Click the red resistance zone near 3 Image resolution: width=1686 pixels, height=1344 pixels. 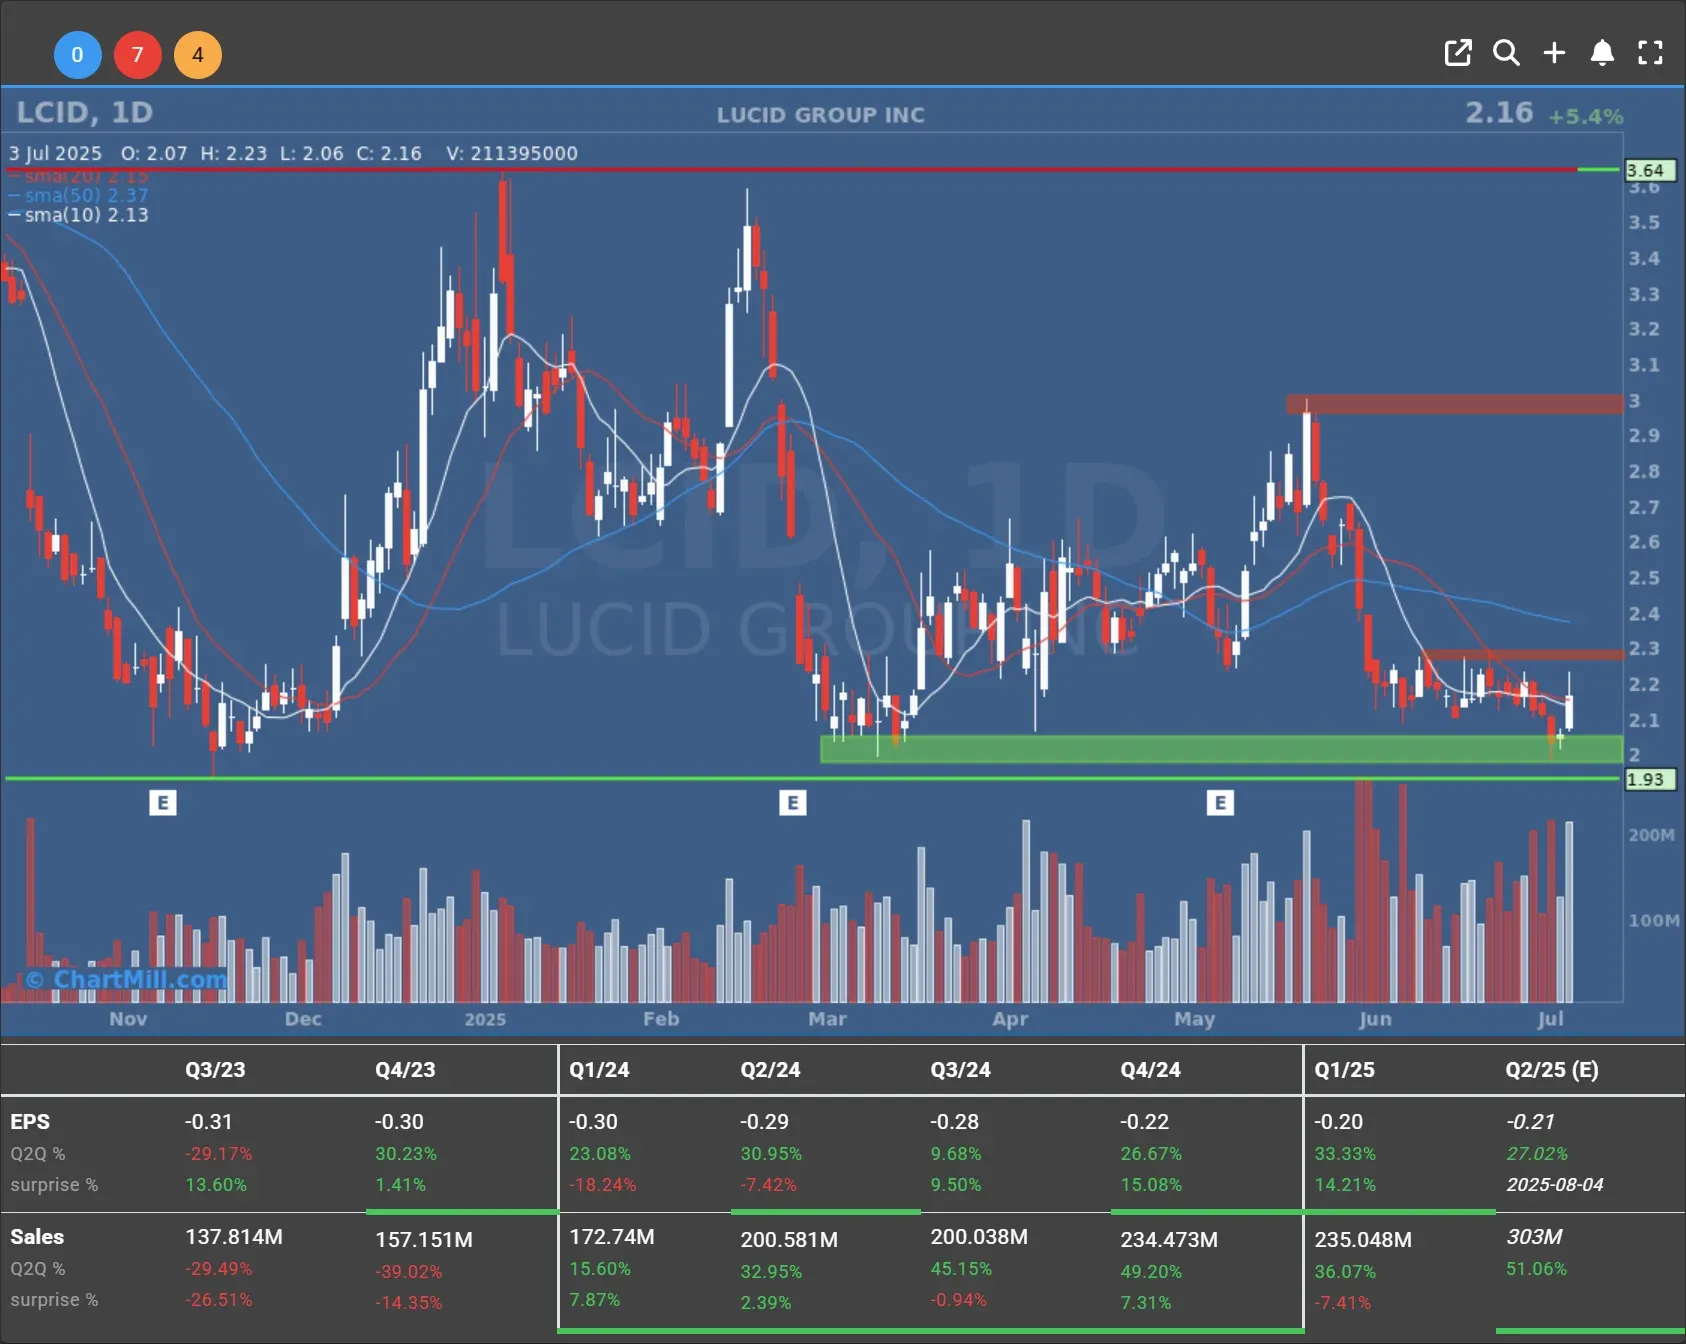tap(1454, 404)
